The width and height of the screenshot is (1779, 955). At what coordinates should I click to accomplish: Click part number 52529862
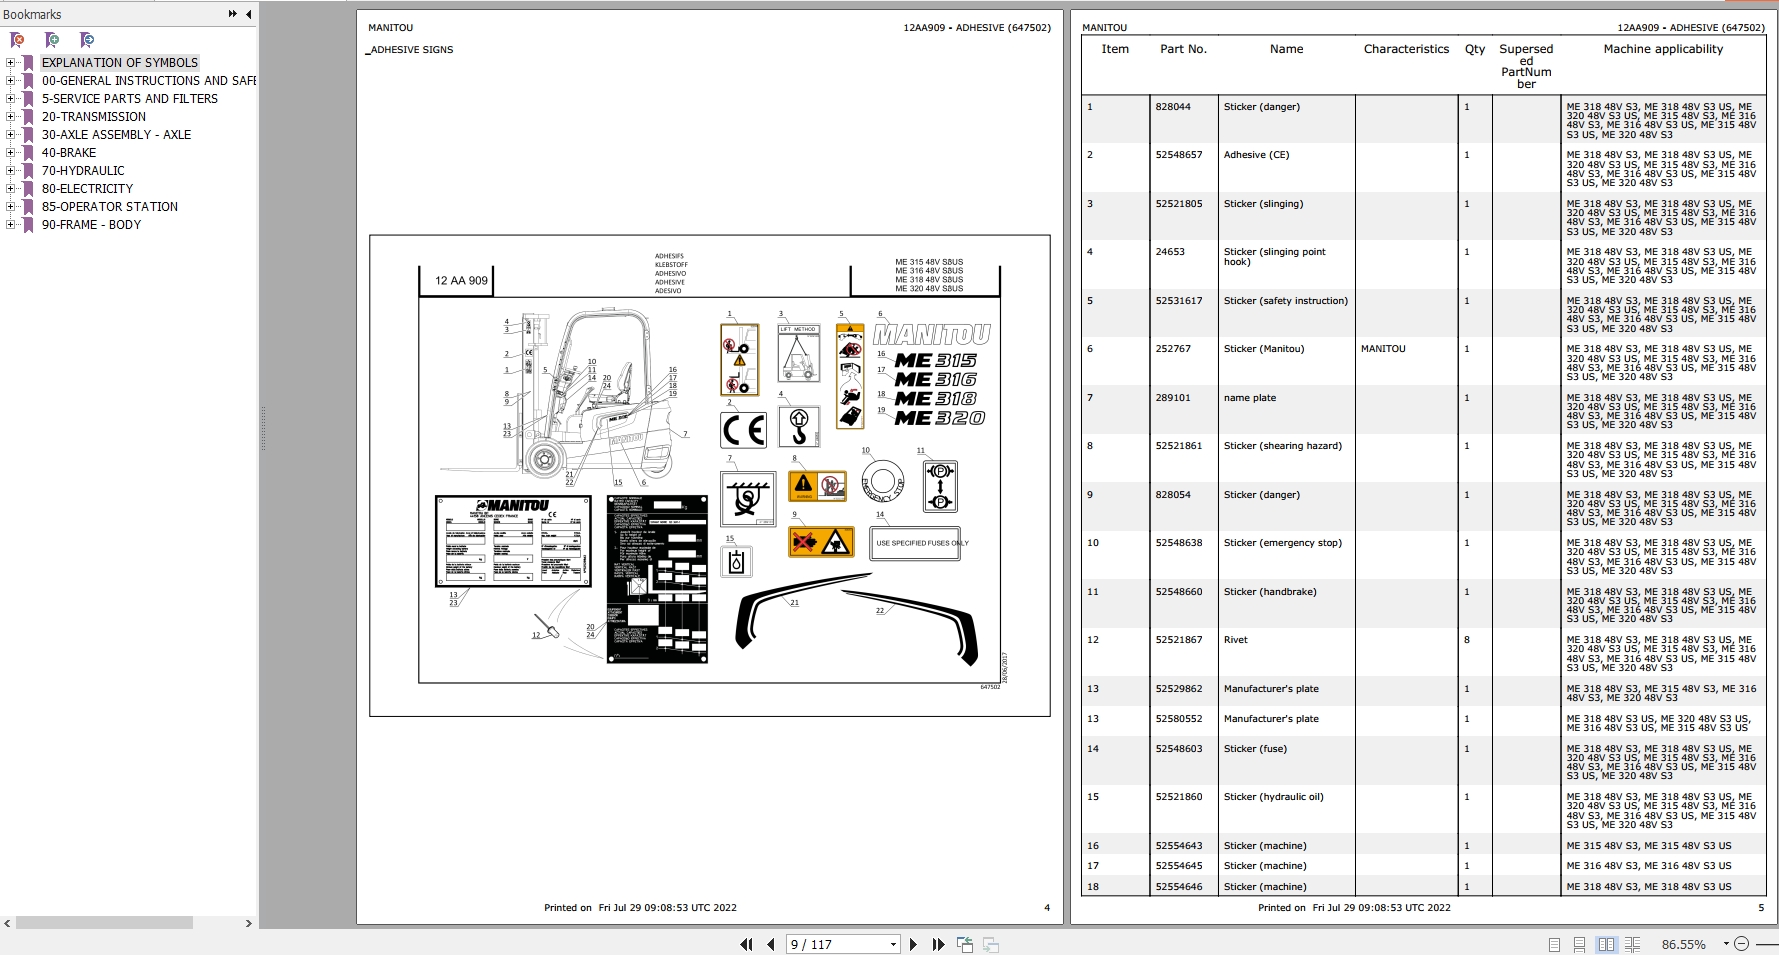pos(1179,689)
